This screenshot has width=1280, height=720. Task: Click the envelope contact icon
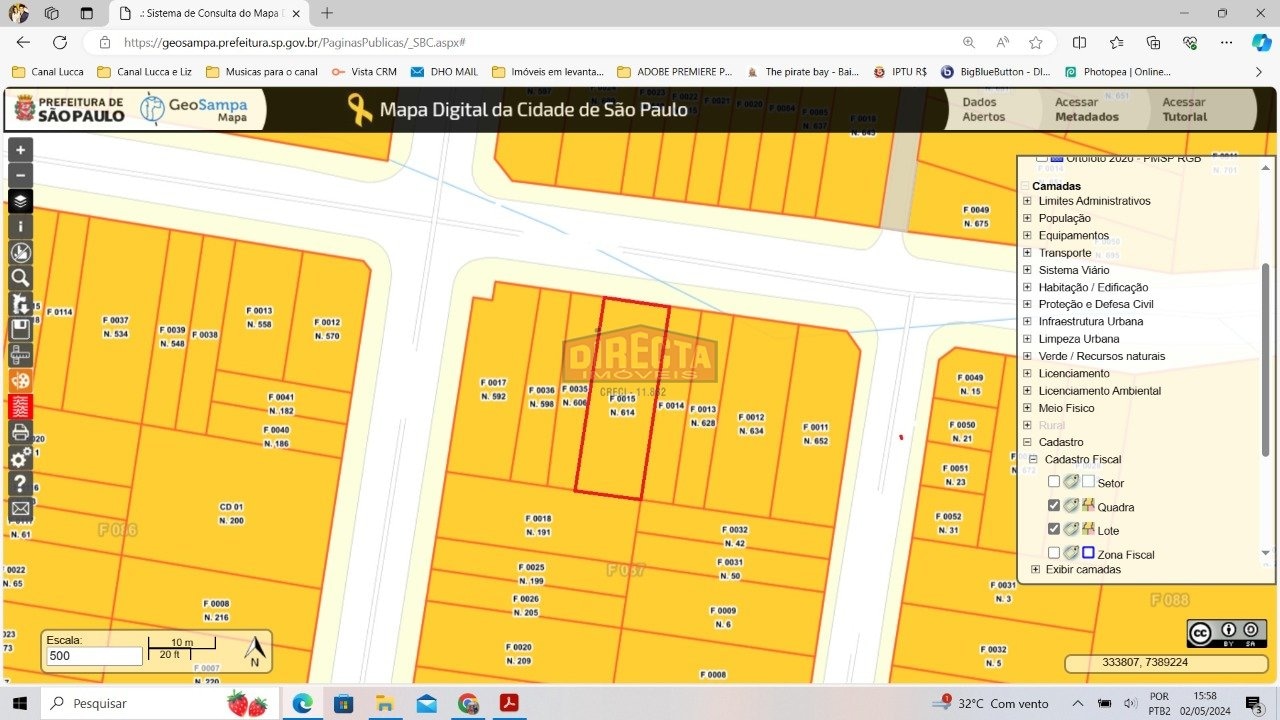(x=20, y=509)
